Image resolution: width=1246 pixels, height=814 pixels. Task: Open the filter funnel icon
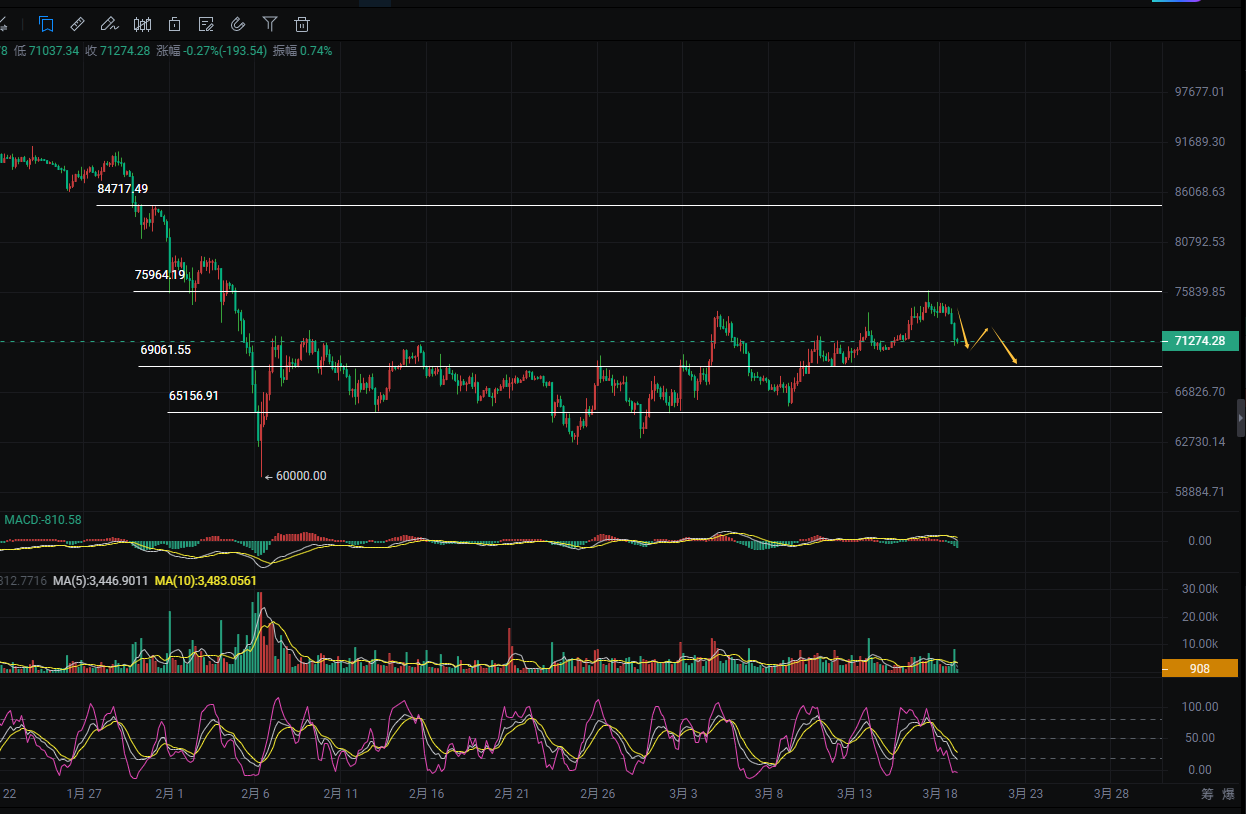[x=270, y=23]
